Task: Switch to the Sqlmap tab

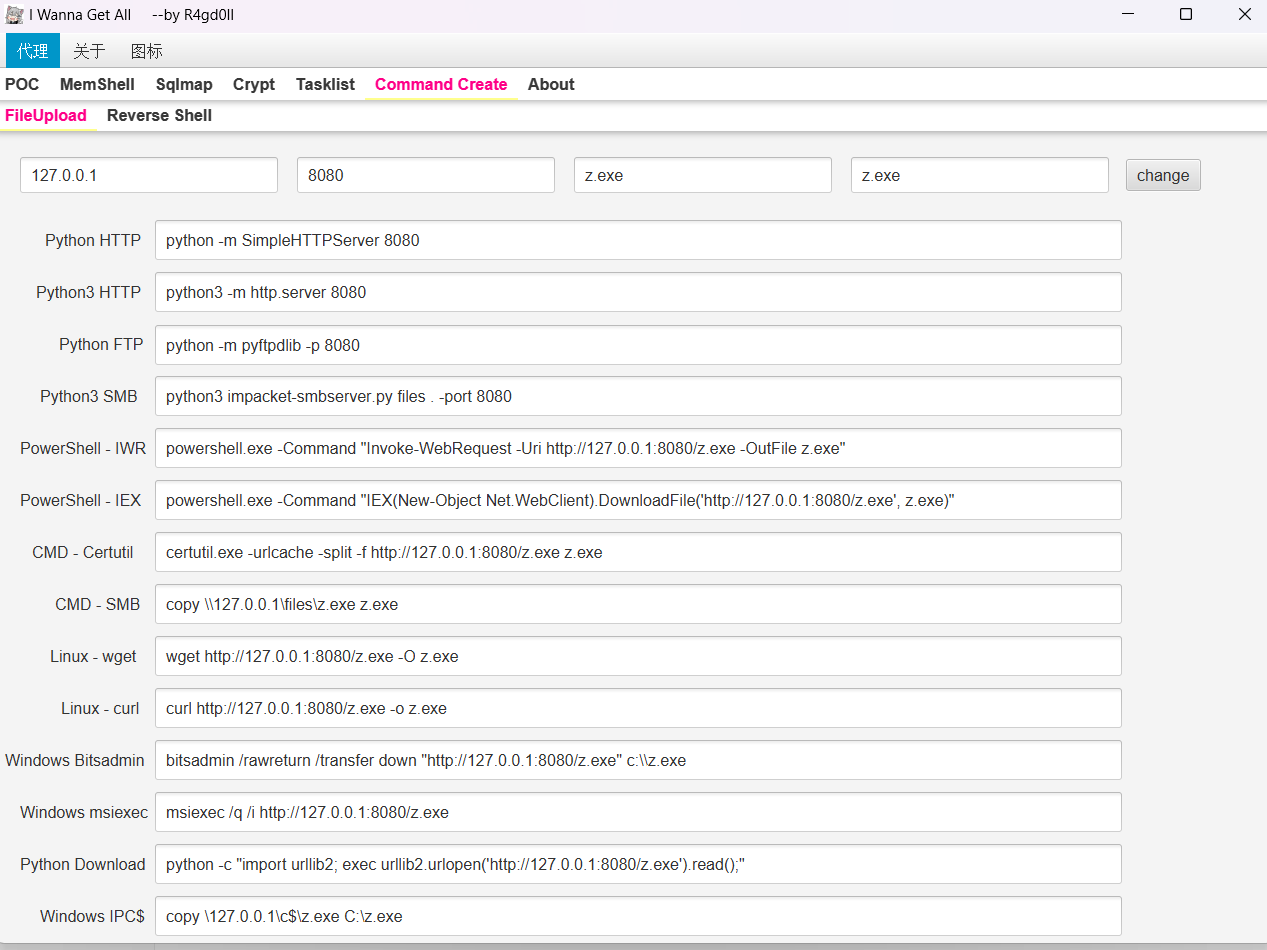Action: click(184, 84)
